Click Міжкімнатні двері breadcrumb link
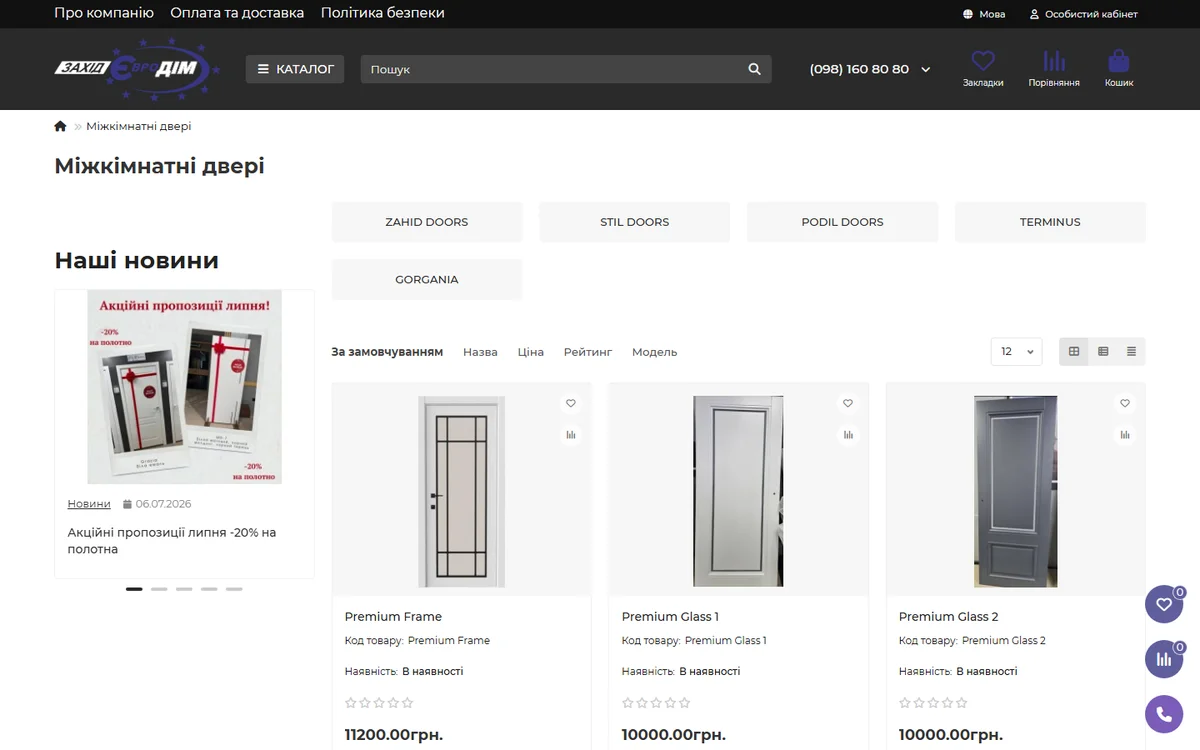1200x750 pixels. [139, 126]
